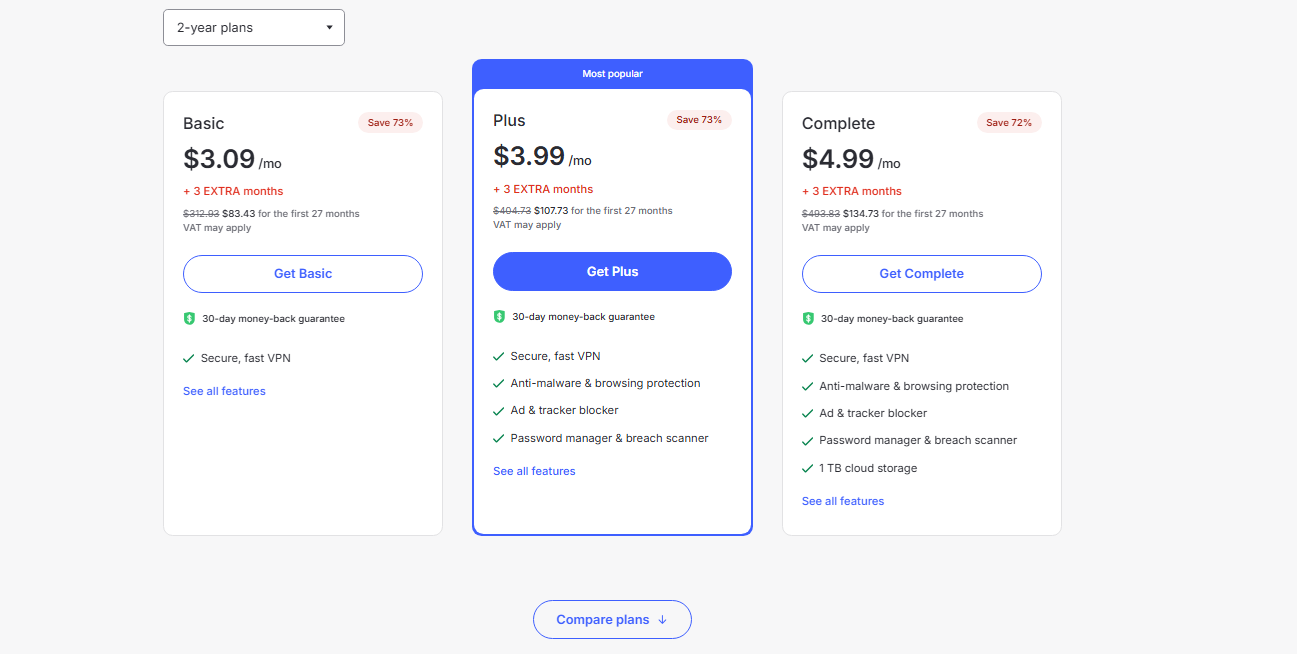The image size is (1297, 654).
Task: Open the 2-year plans dropdown
Action: 254,28
